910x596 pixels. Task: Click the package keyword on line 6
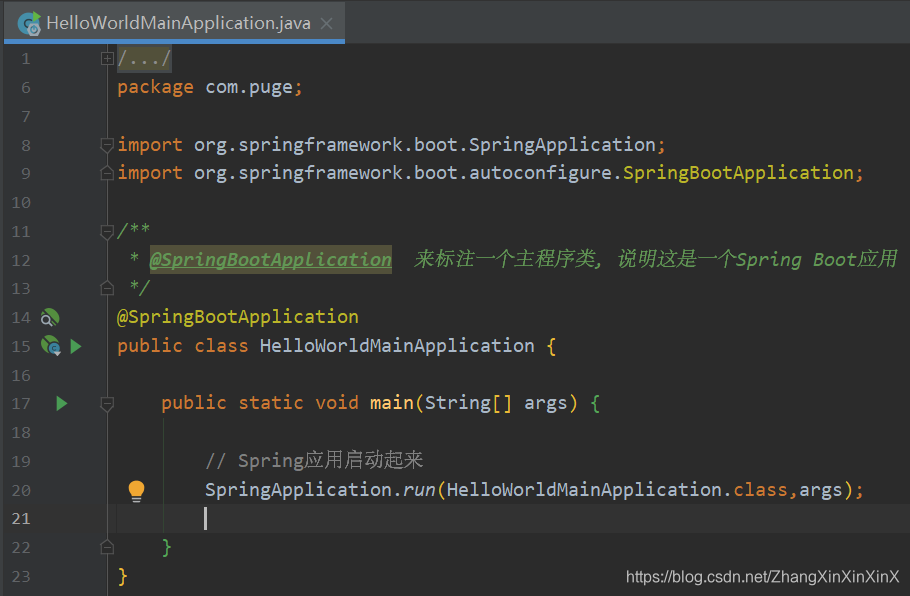click(155, 87)
